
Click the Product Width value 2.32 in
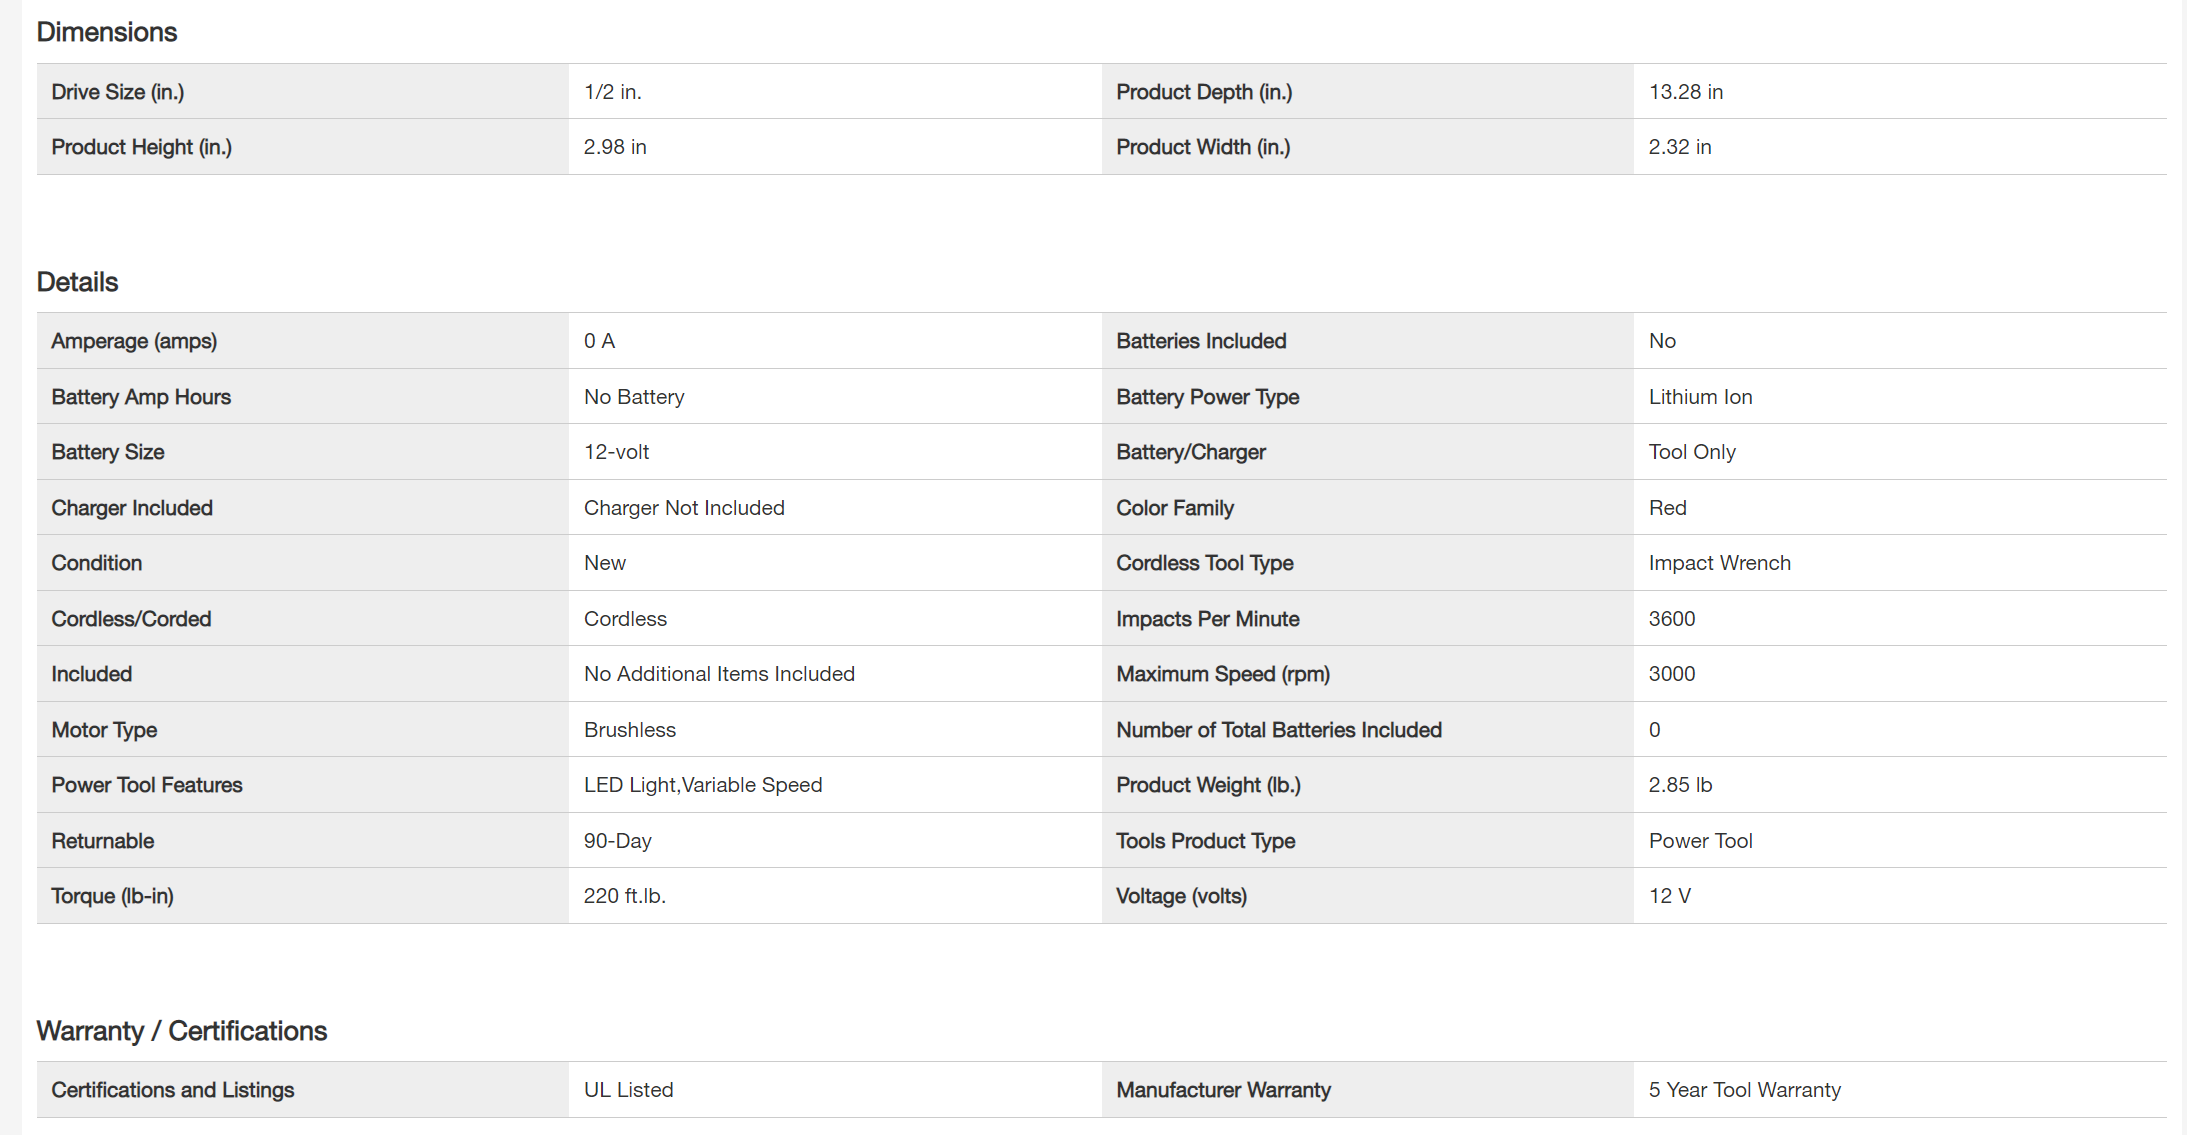(1679, 147)
